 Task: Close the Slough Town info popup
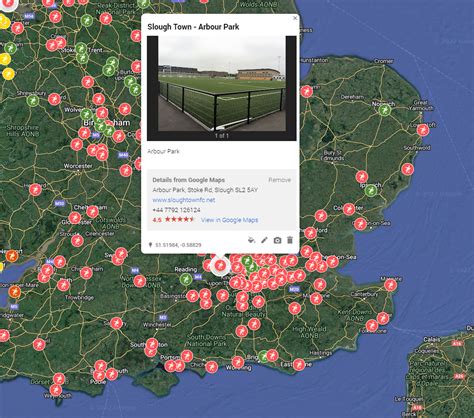point(295,18)
